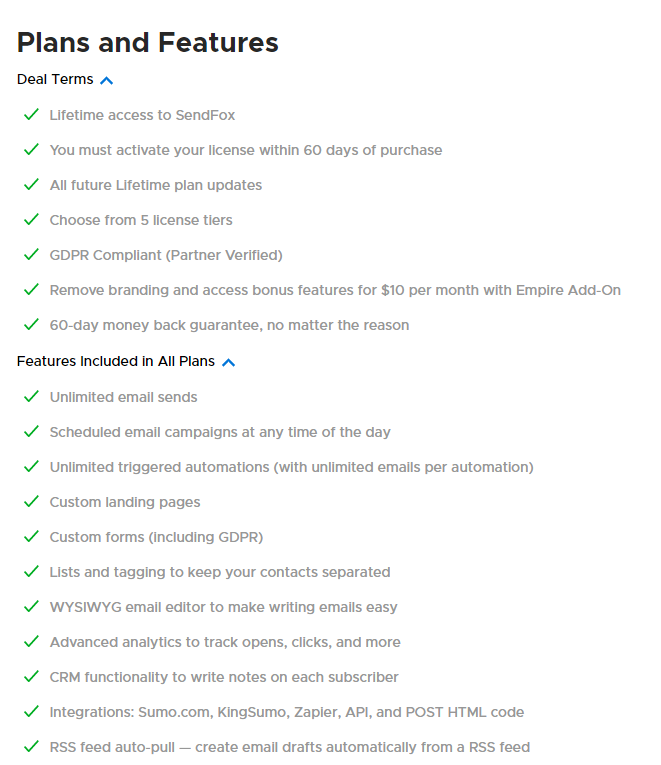The width and height of the screenshot is (661, 765).
Task: Click the checkmark beside Custom landing pages
Action: click(31, 502)
